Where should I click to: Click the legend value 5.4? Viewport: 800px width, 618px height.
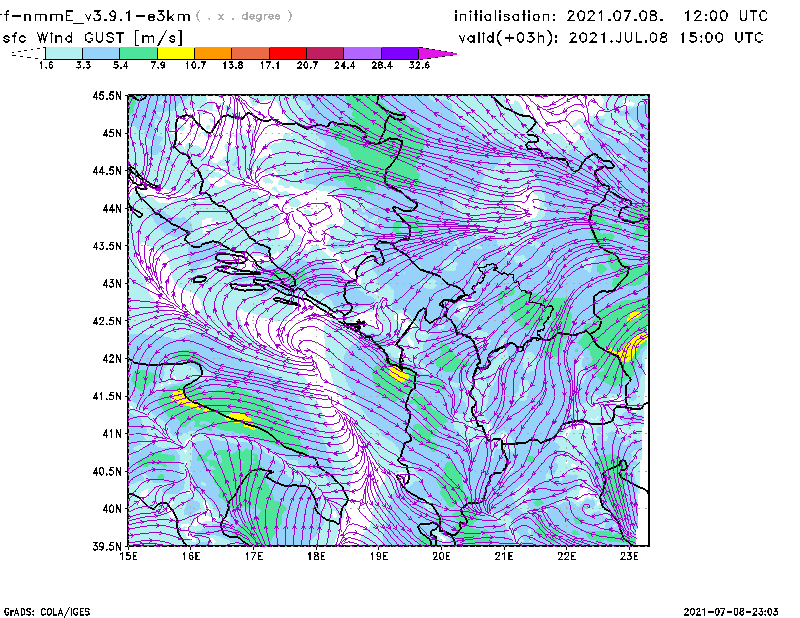click(120, 65)
